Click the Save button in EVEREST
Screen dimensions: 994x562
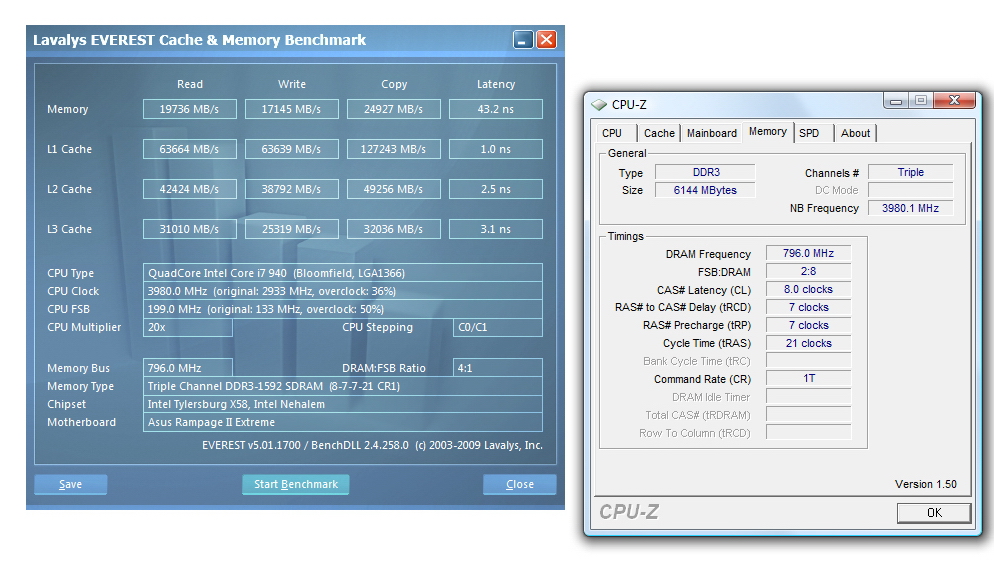[x=70, y=484]
